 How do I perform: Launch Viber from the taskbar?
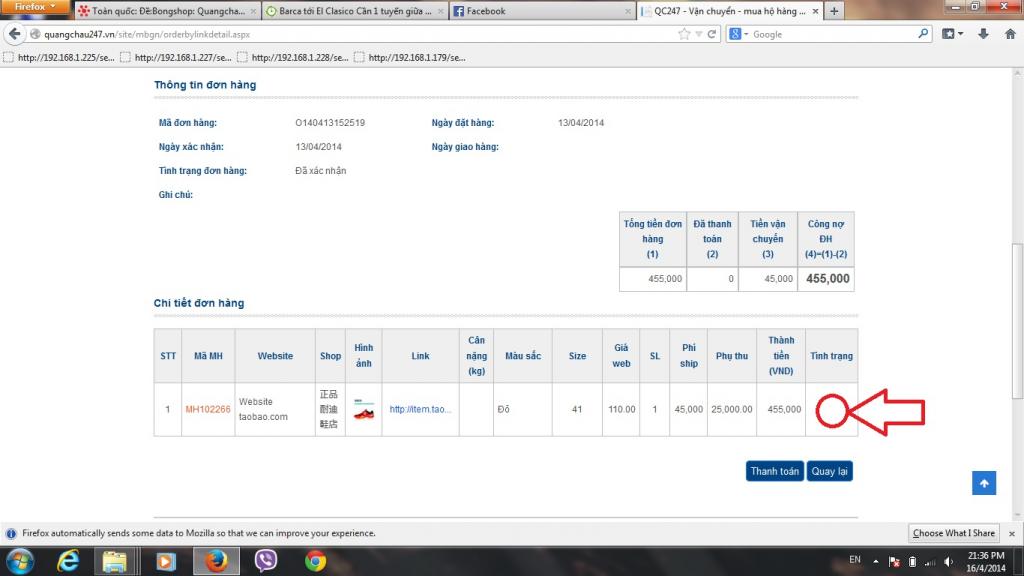coord(267,561)
